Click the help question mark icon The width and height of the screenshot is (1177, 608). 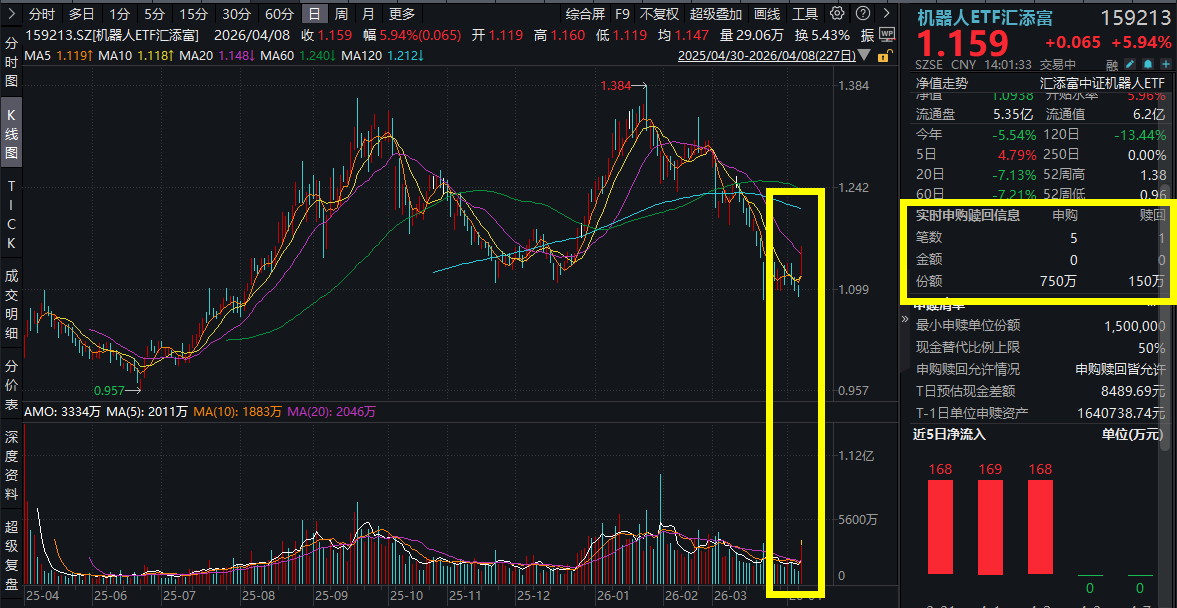coord(863,14)
